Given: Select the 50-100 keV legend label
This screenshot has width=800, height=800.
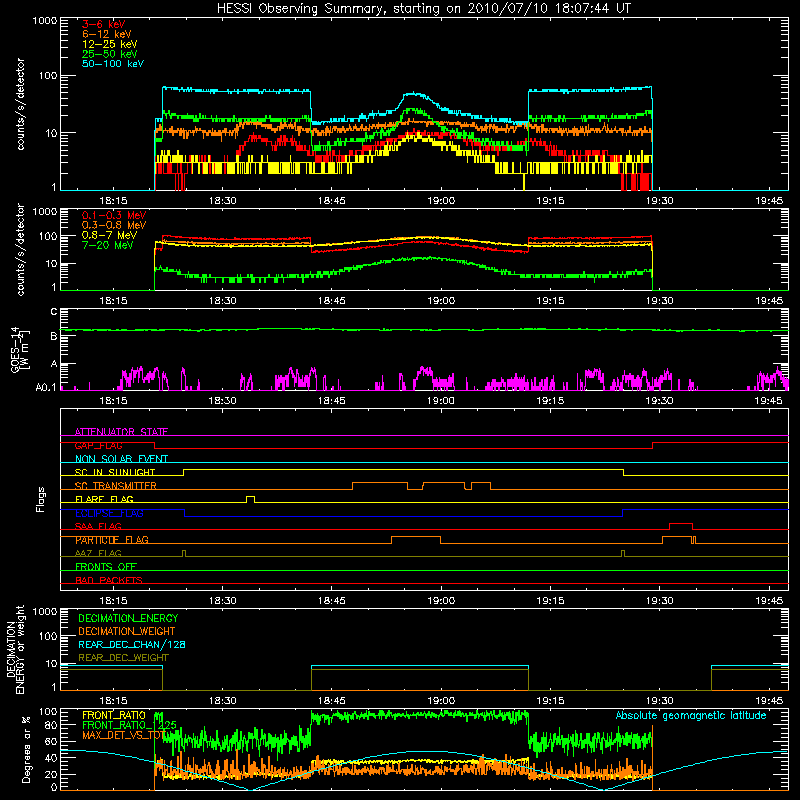Looking at the screenshot, I should click(x=113, y=64).
